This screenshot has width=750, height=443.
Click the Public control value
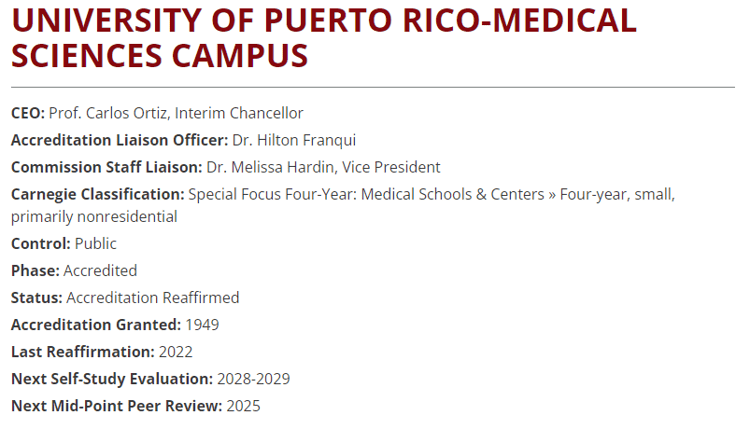tap(96, 244)
